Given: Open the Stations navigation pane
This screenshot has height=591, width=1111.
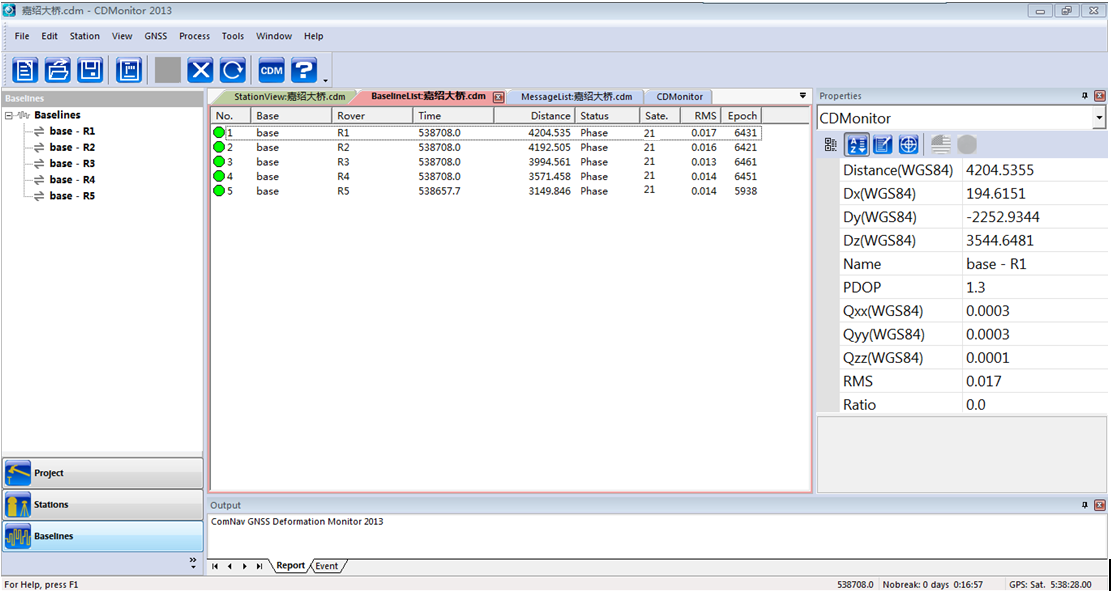Looking at the screenshot, I should [x=103, y=505].
